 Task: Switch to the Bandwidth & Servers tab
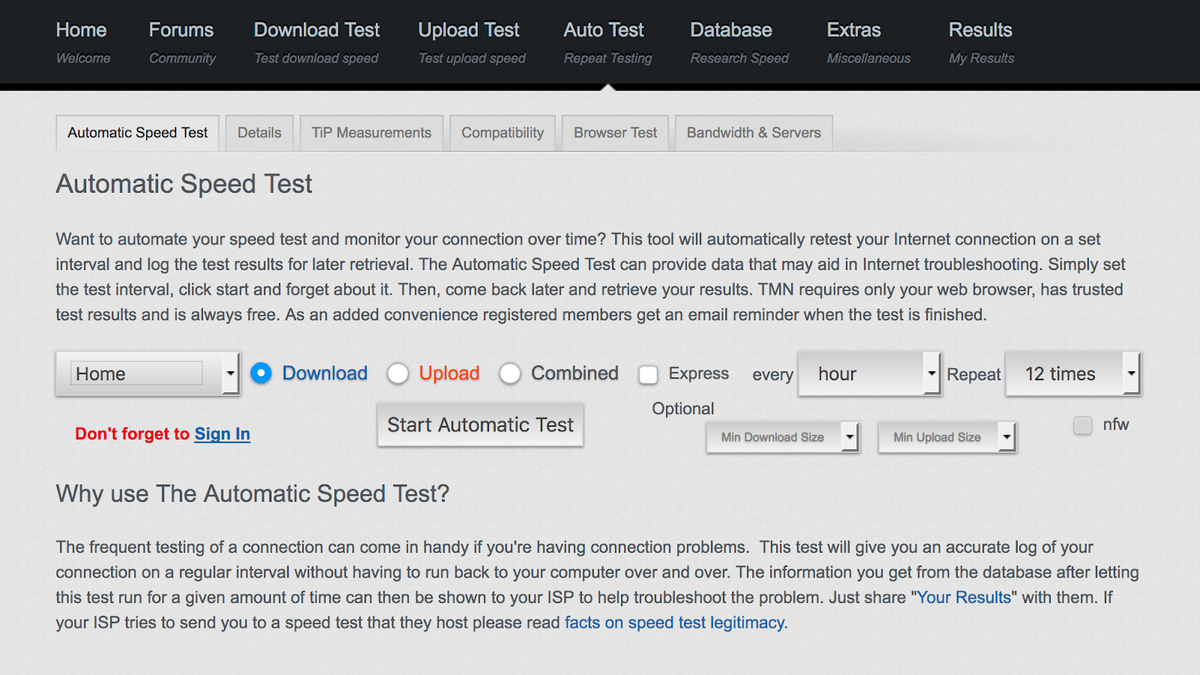coord(753,133)
